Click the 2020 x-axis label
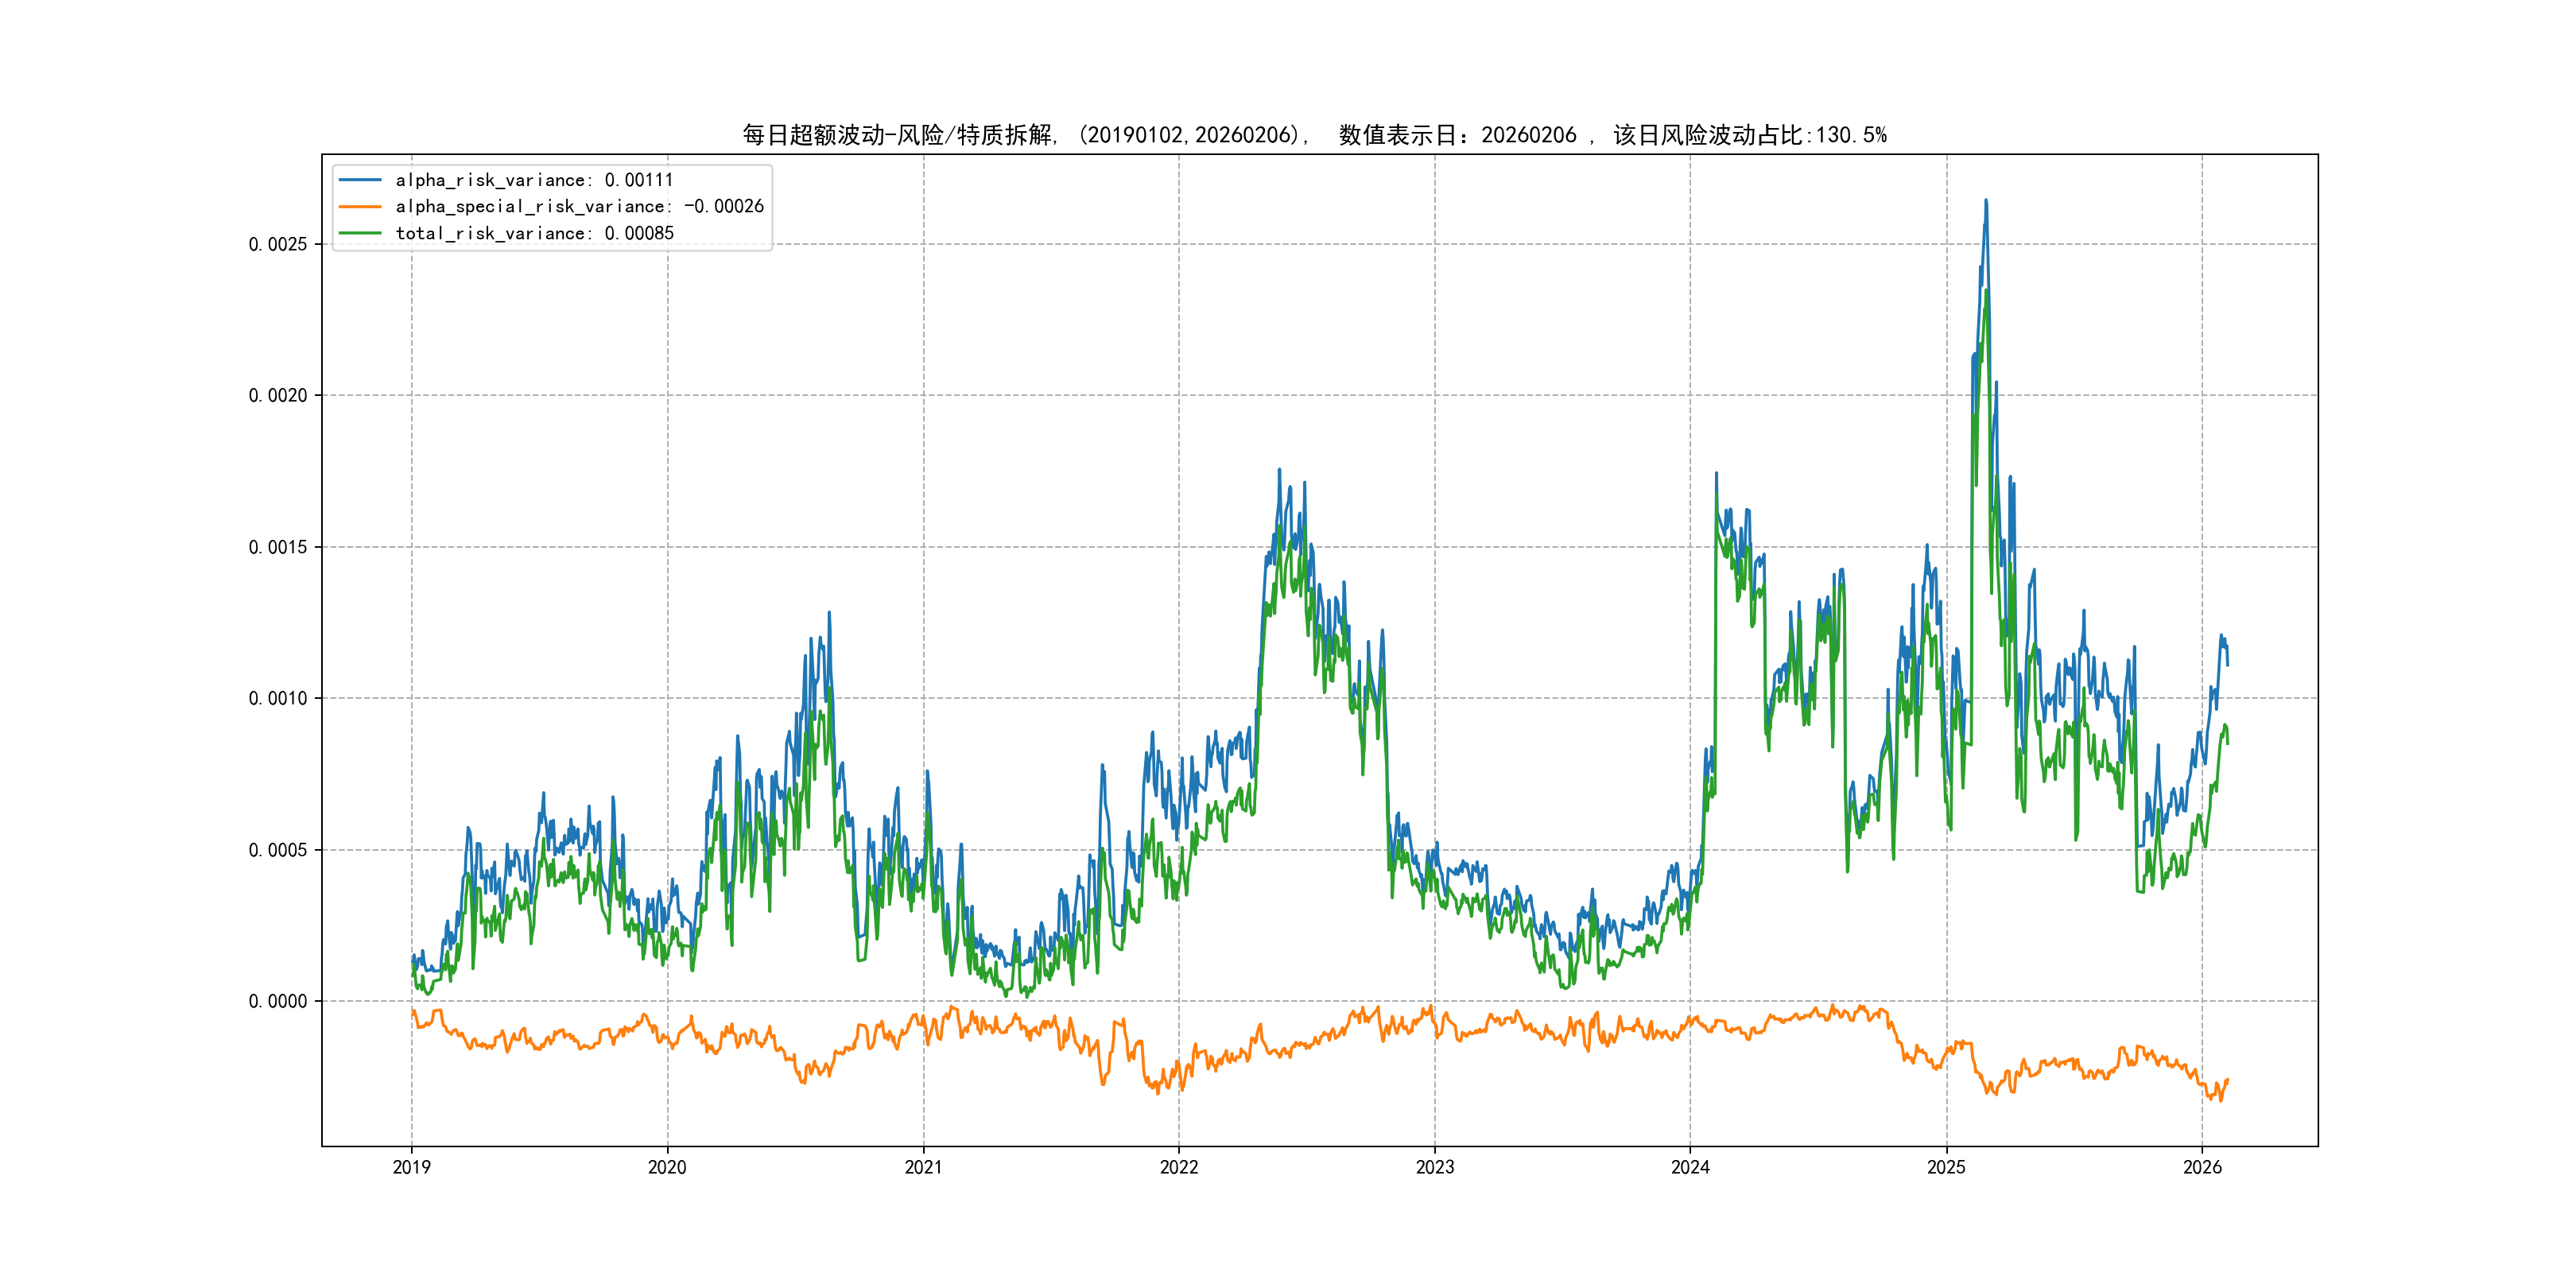 point(667,1167)
